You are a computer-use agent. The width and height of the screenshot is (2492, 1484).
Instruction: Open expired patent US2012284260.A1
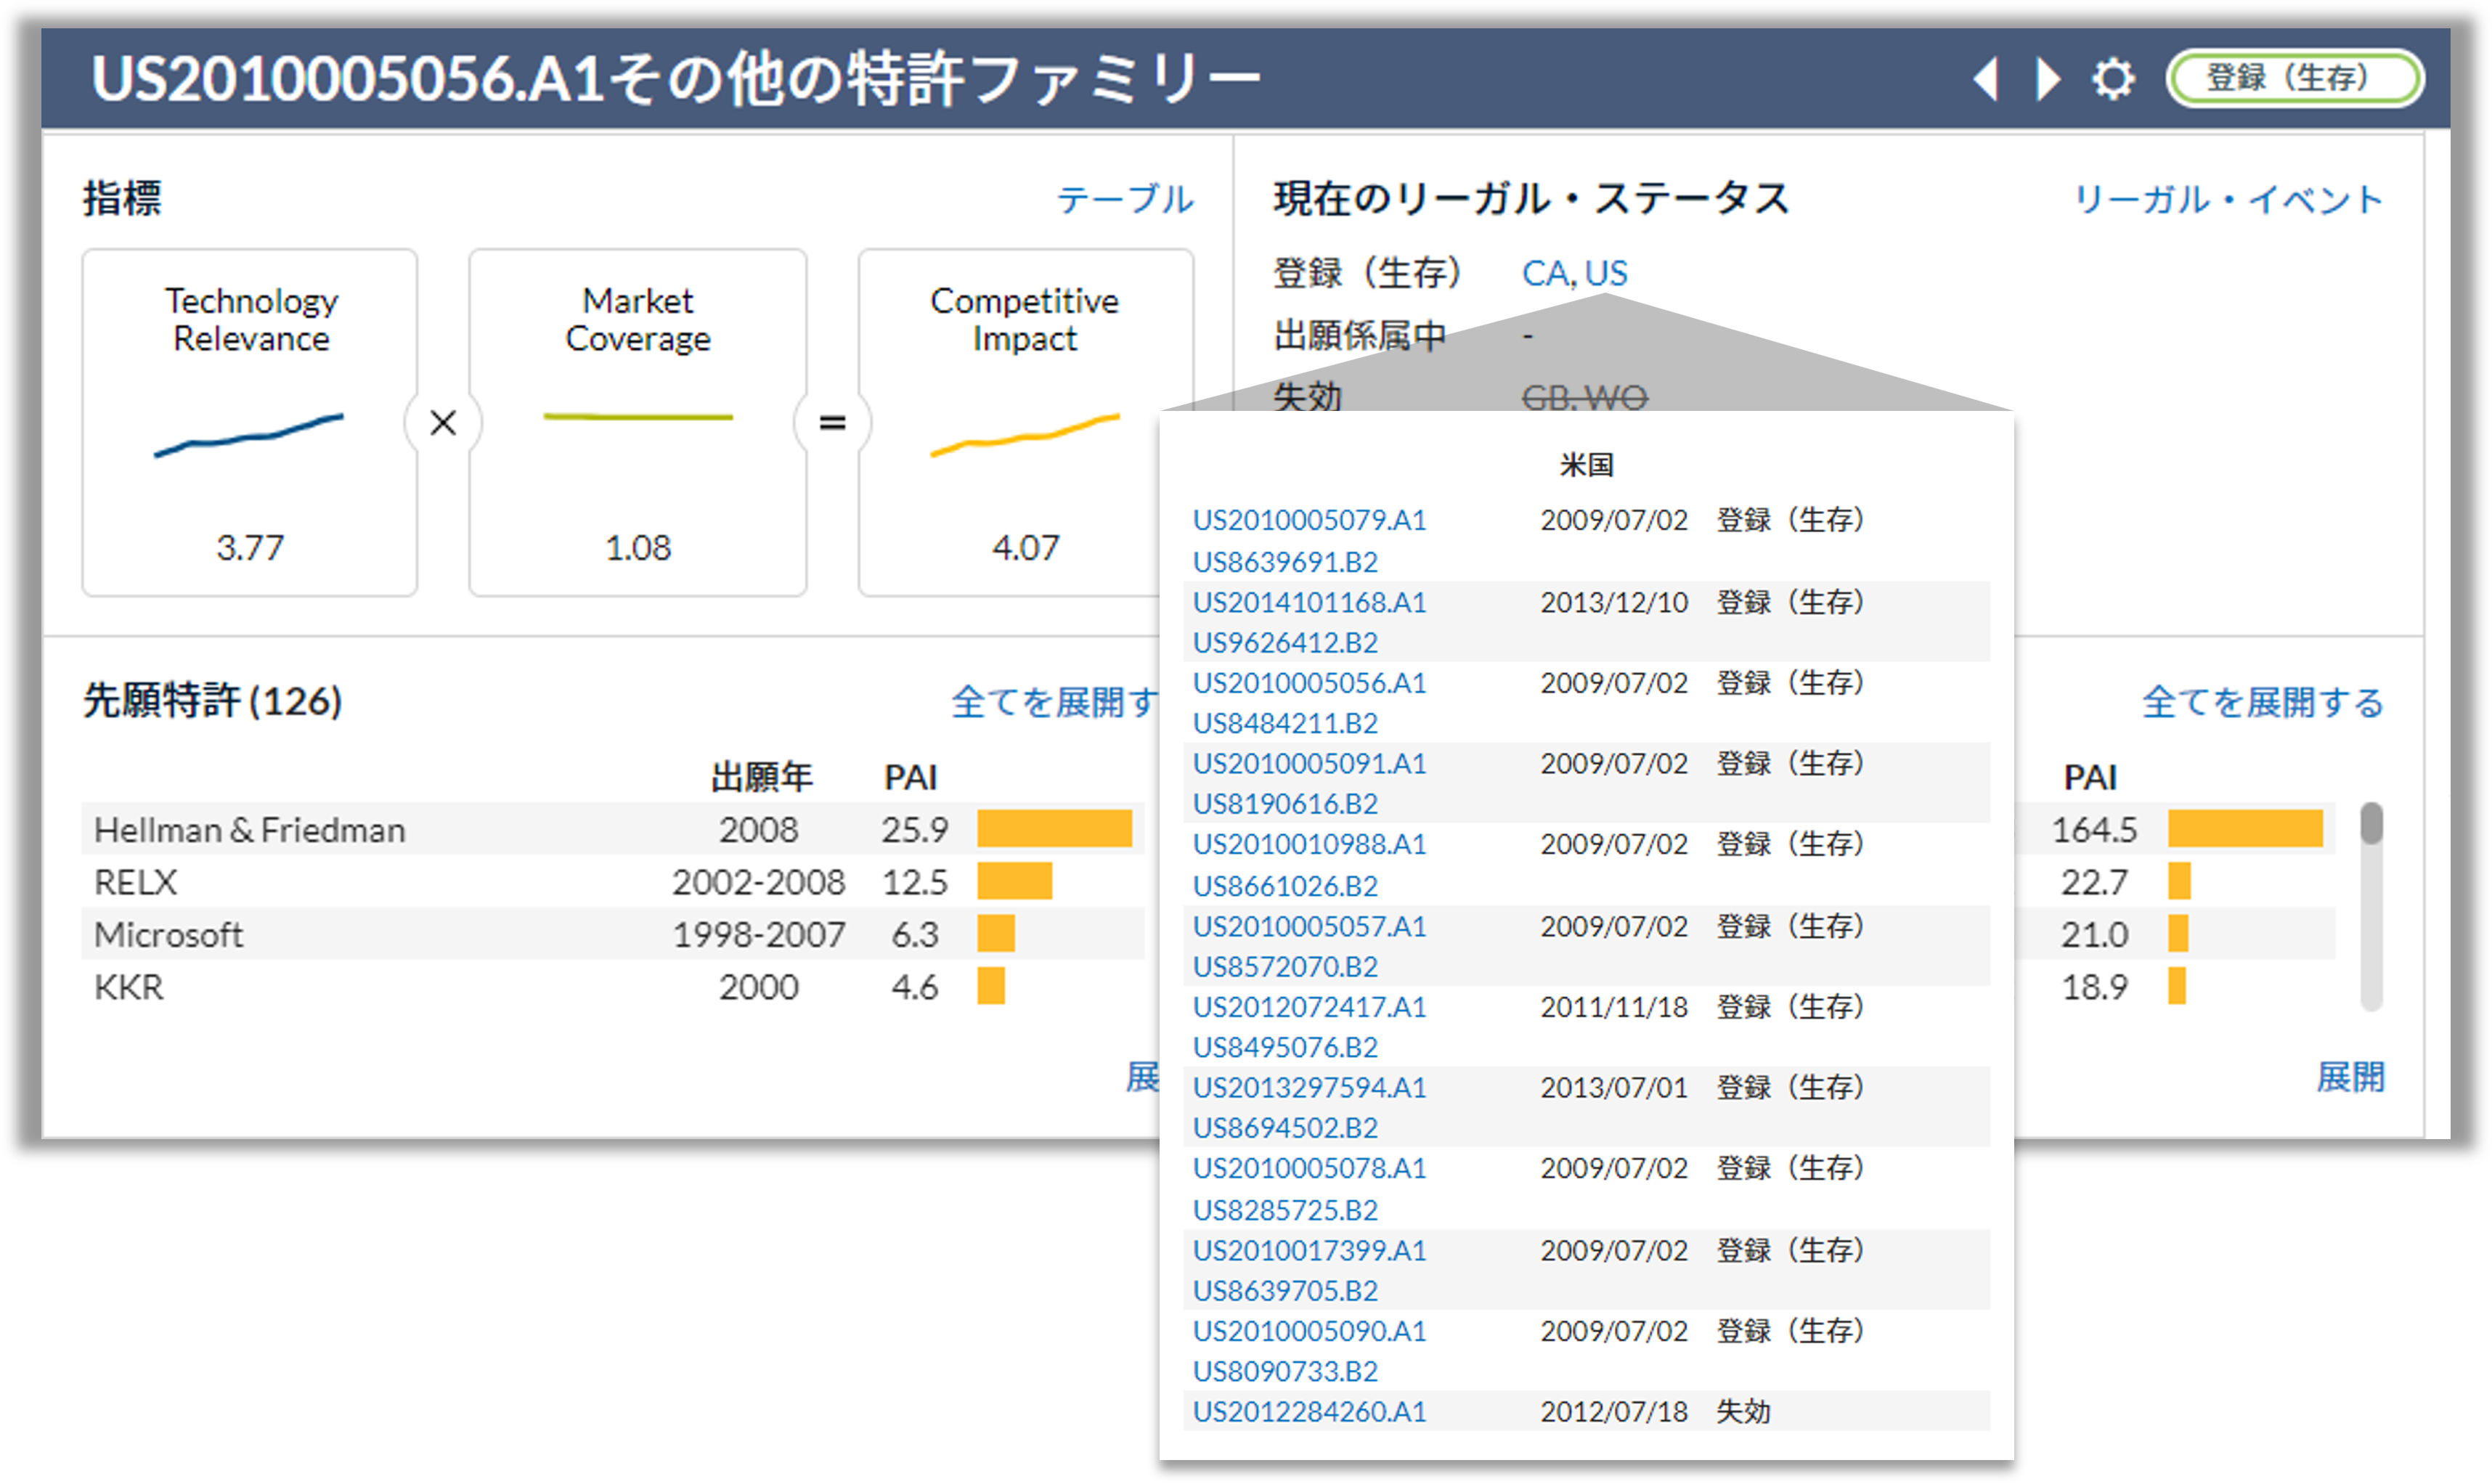[x=1309, y=1412]
